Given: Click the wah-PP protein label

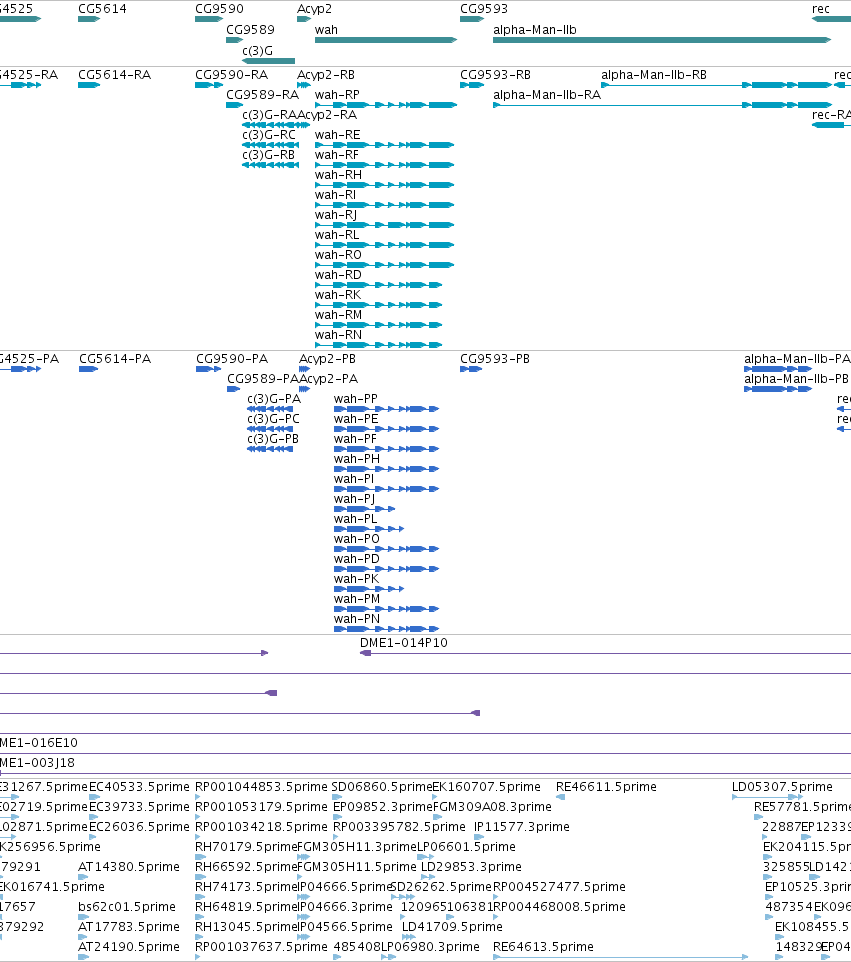Looking at the screenshot, I should tap(356, 399).
